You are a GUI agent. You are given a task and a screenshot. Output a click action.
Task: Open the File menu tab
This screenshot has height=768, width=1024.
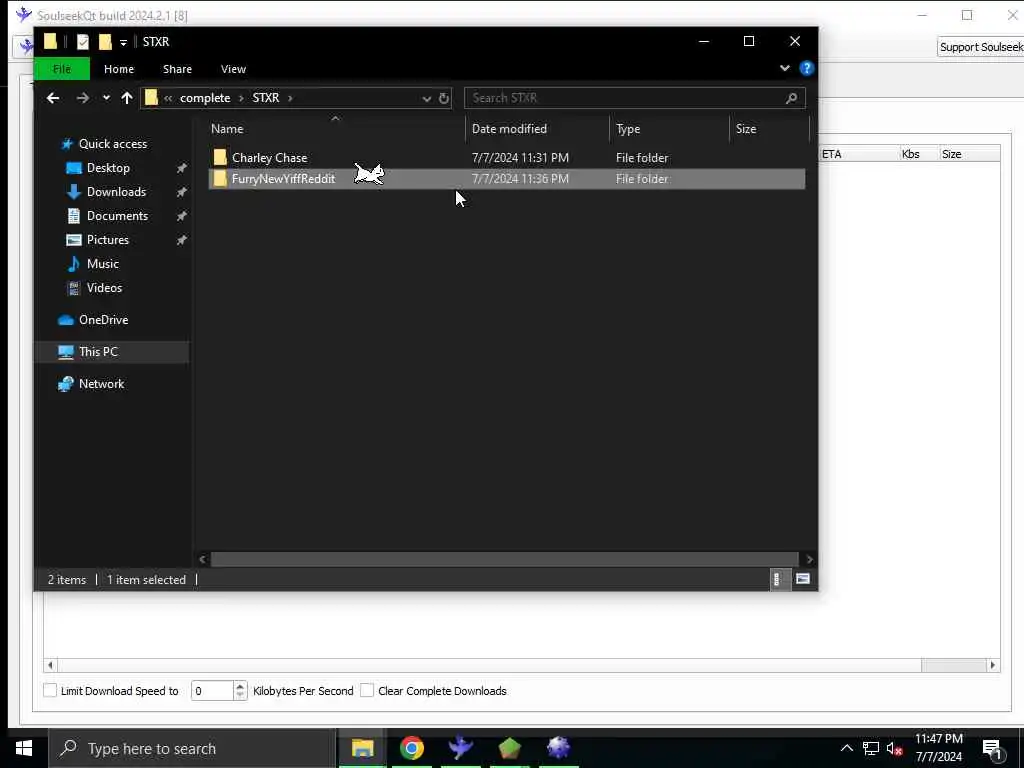(x=62, y=69)
